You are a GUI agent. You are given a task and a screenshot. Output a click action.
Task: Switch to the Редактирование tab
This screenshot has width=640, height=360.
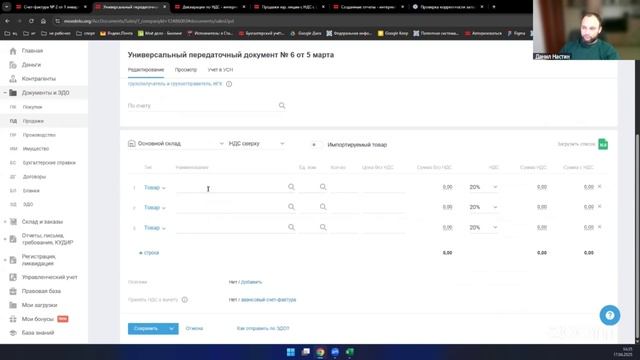click(146, 70)
